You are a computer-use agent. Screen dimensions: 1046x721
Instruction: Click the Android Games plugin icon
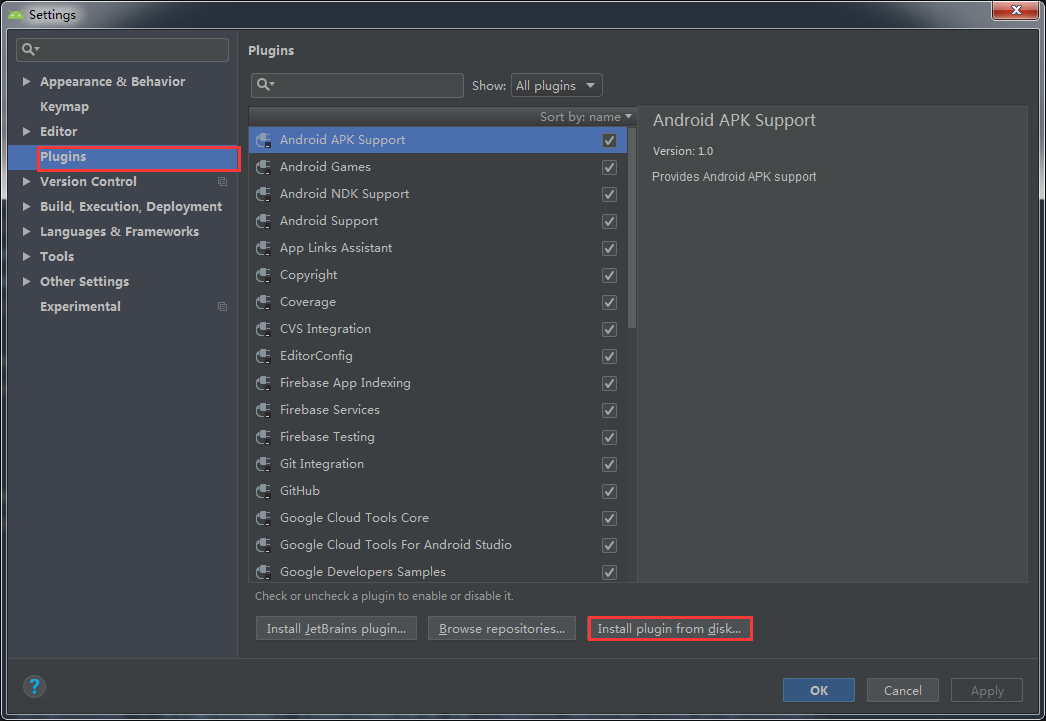pyautogui.click(x=264, y=167)
